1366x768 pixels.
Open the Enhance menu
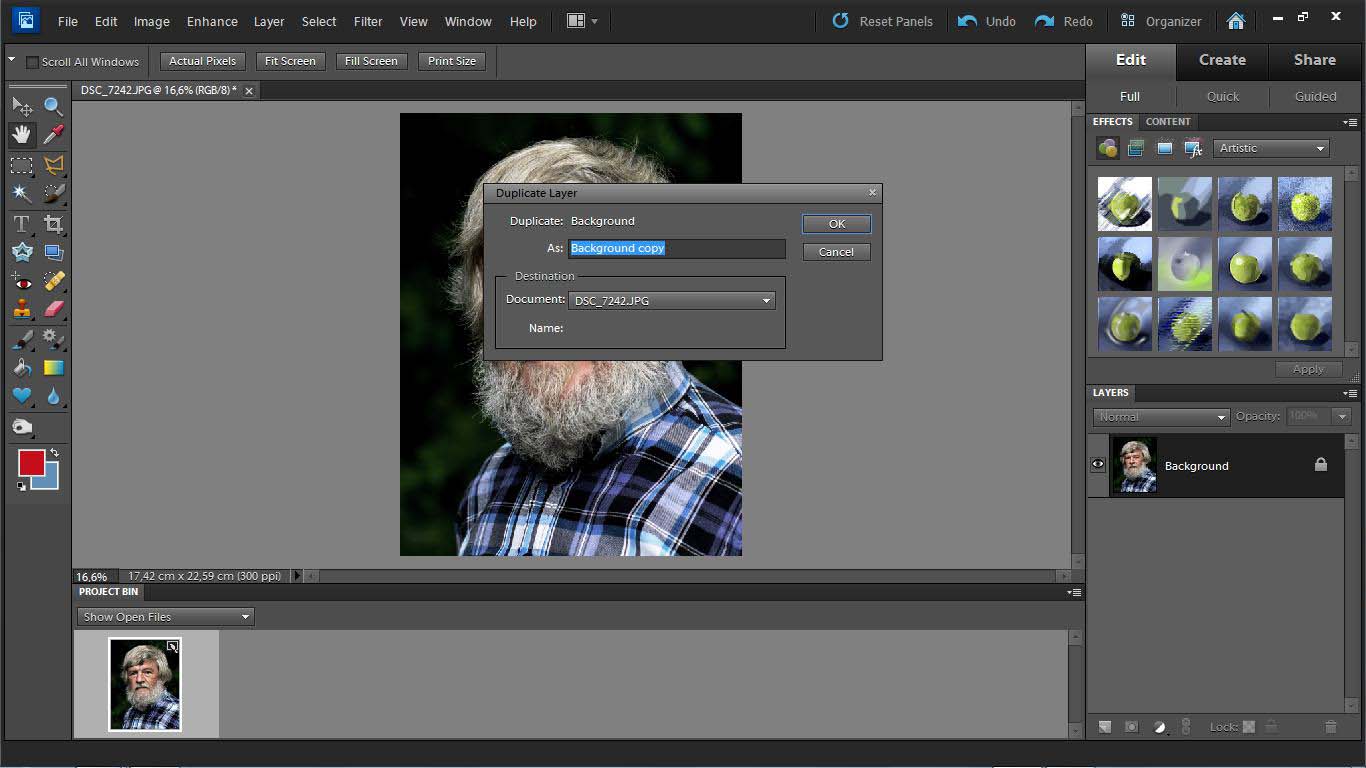point(212,21)
